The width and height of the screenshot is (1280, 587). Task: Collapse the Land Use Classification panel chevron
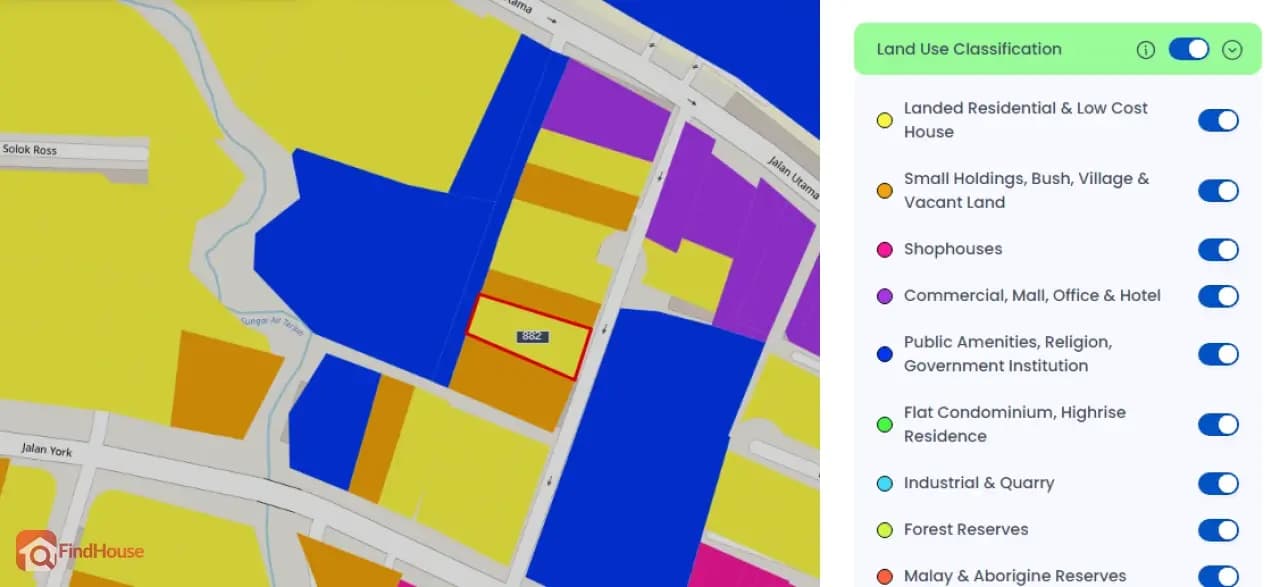click(1232, 50)
